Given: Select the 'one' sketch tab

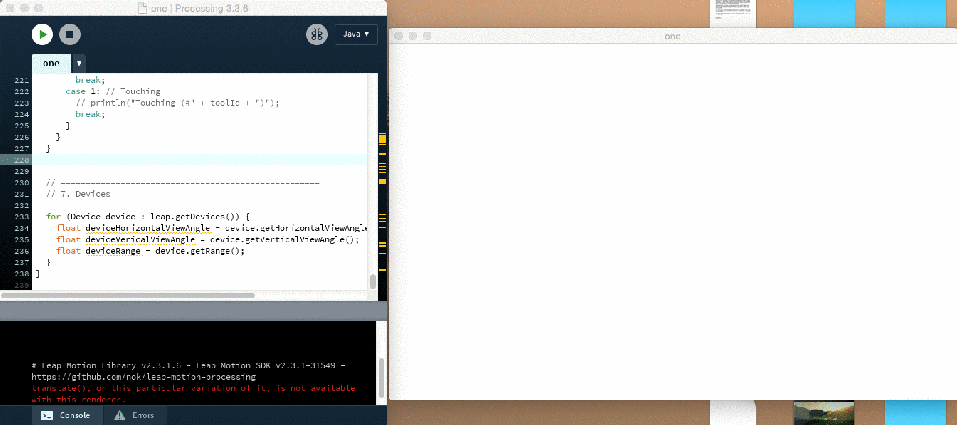Looking at the screenshot, I should tap(51, 63).
